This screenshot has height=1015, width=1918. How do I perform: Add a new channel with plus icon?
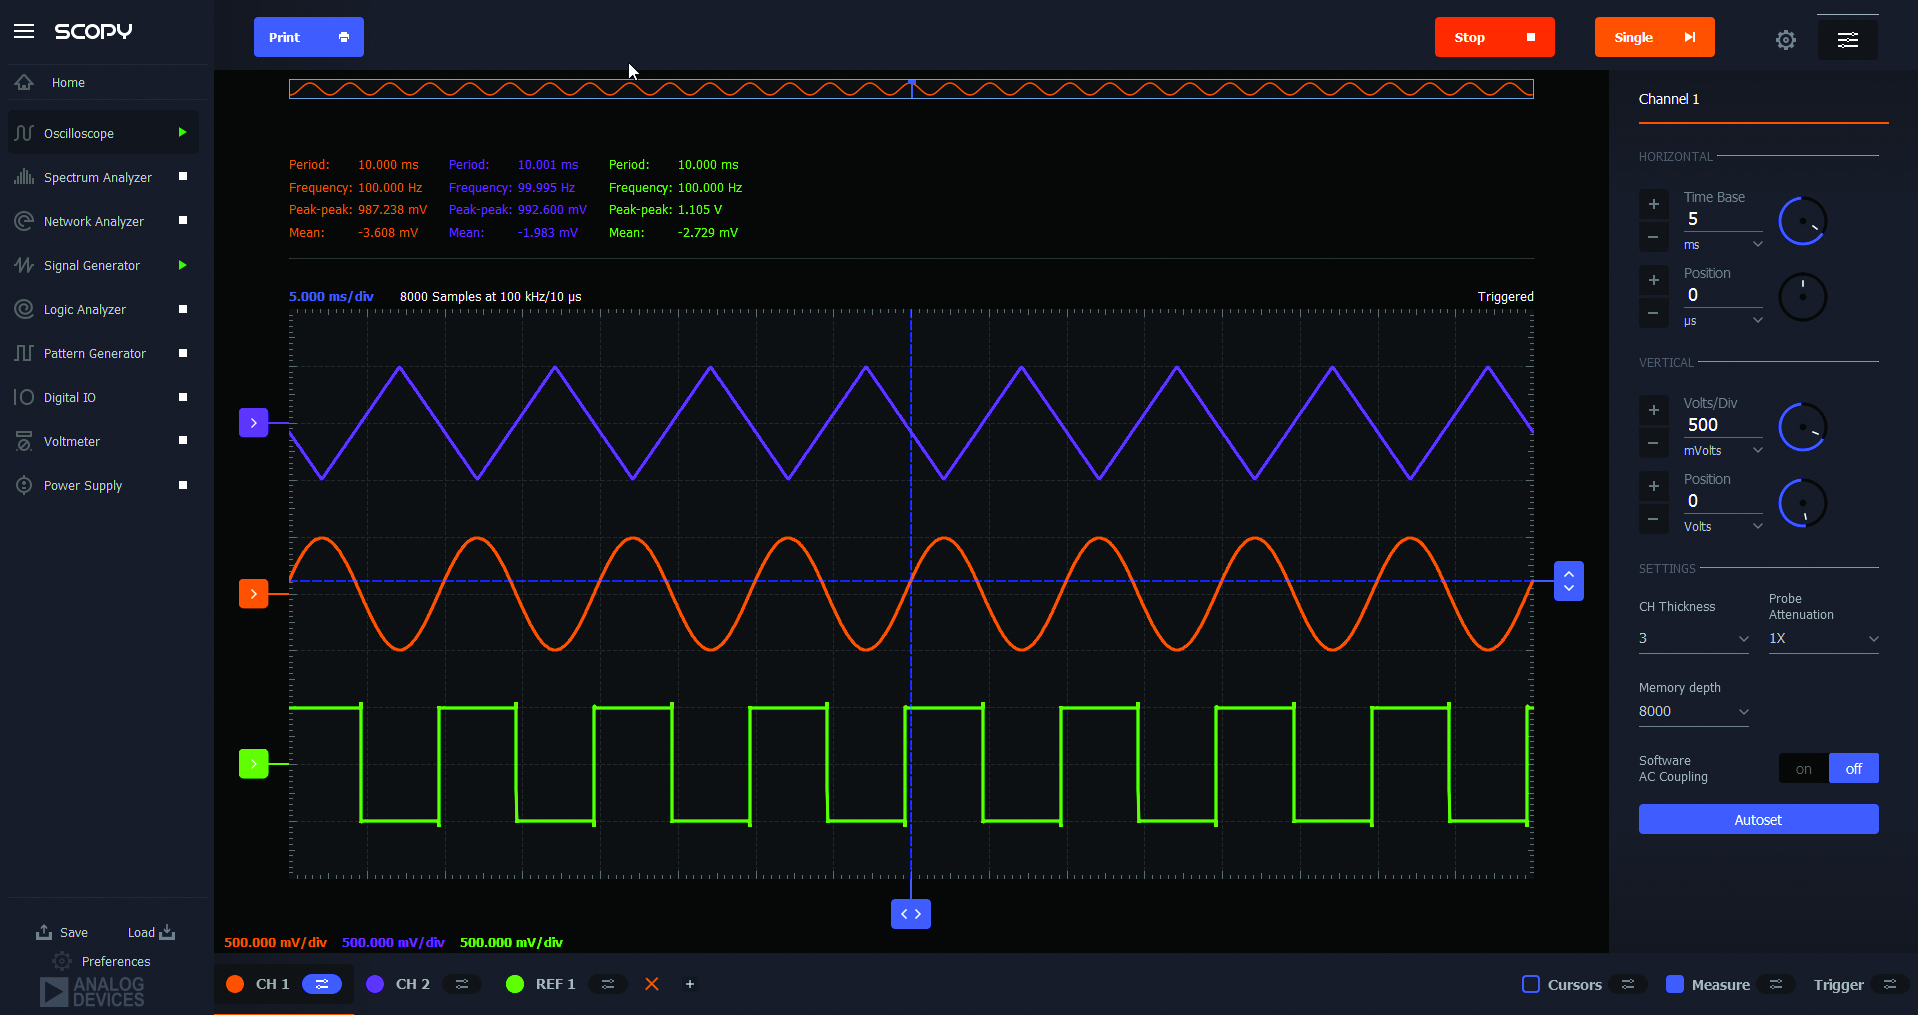pos(690,984)
